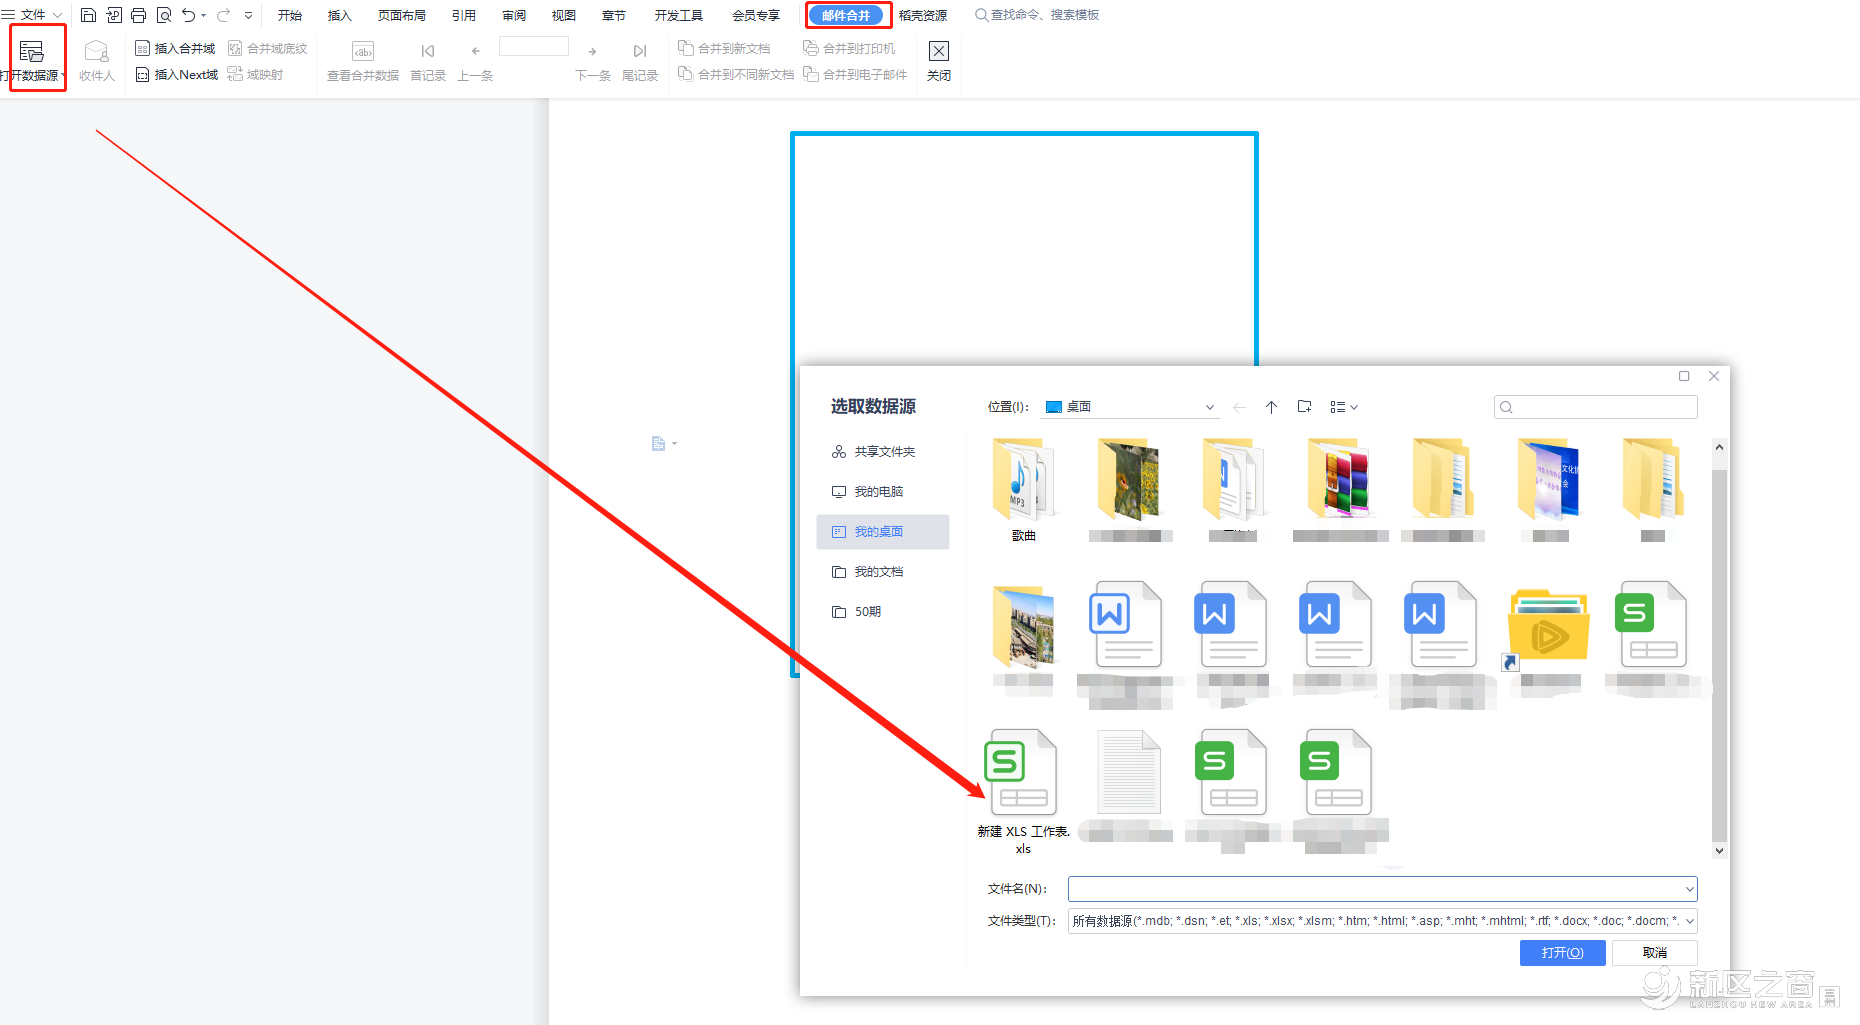Switch to the 邮件合并 ribbon tab
1860x1025 pixels.
coord(846,15)
